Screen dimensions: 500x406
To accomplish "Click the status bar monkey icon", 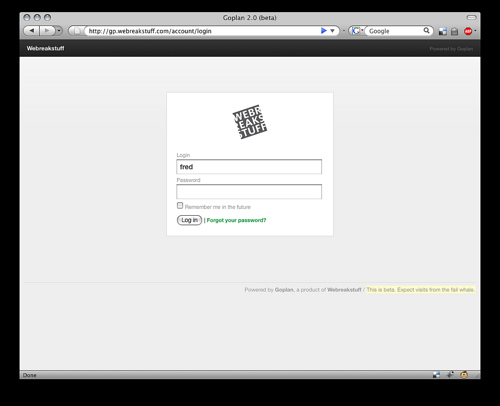I will [464, 375].
